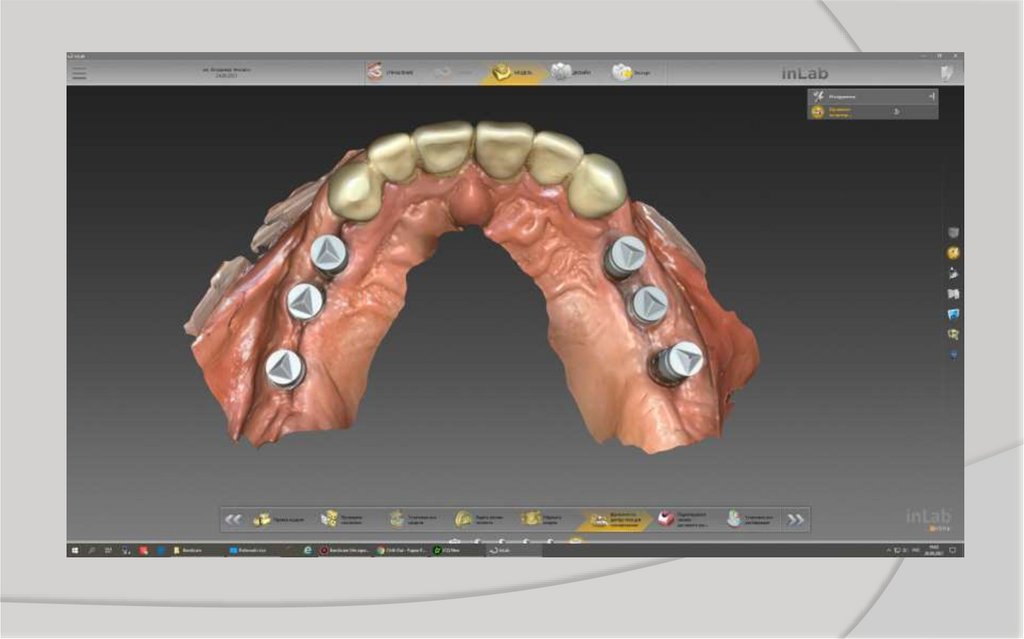Select the step with red and white tooth icon
This screenshot has height=639, width=1024.
tap(683, 519)
